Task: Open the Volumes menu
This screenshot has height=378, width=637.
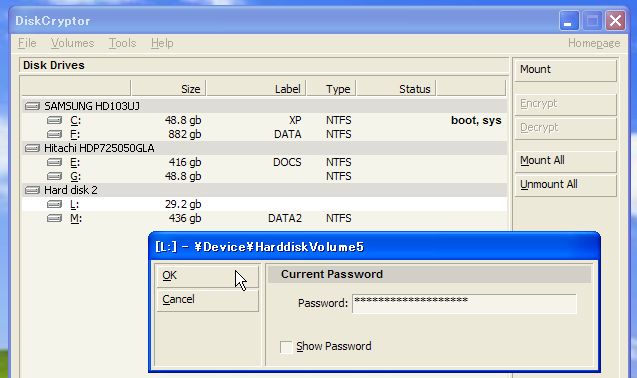Action: point(72,43)
